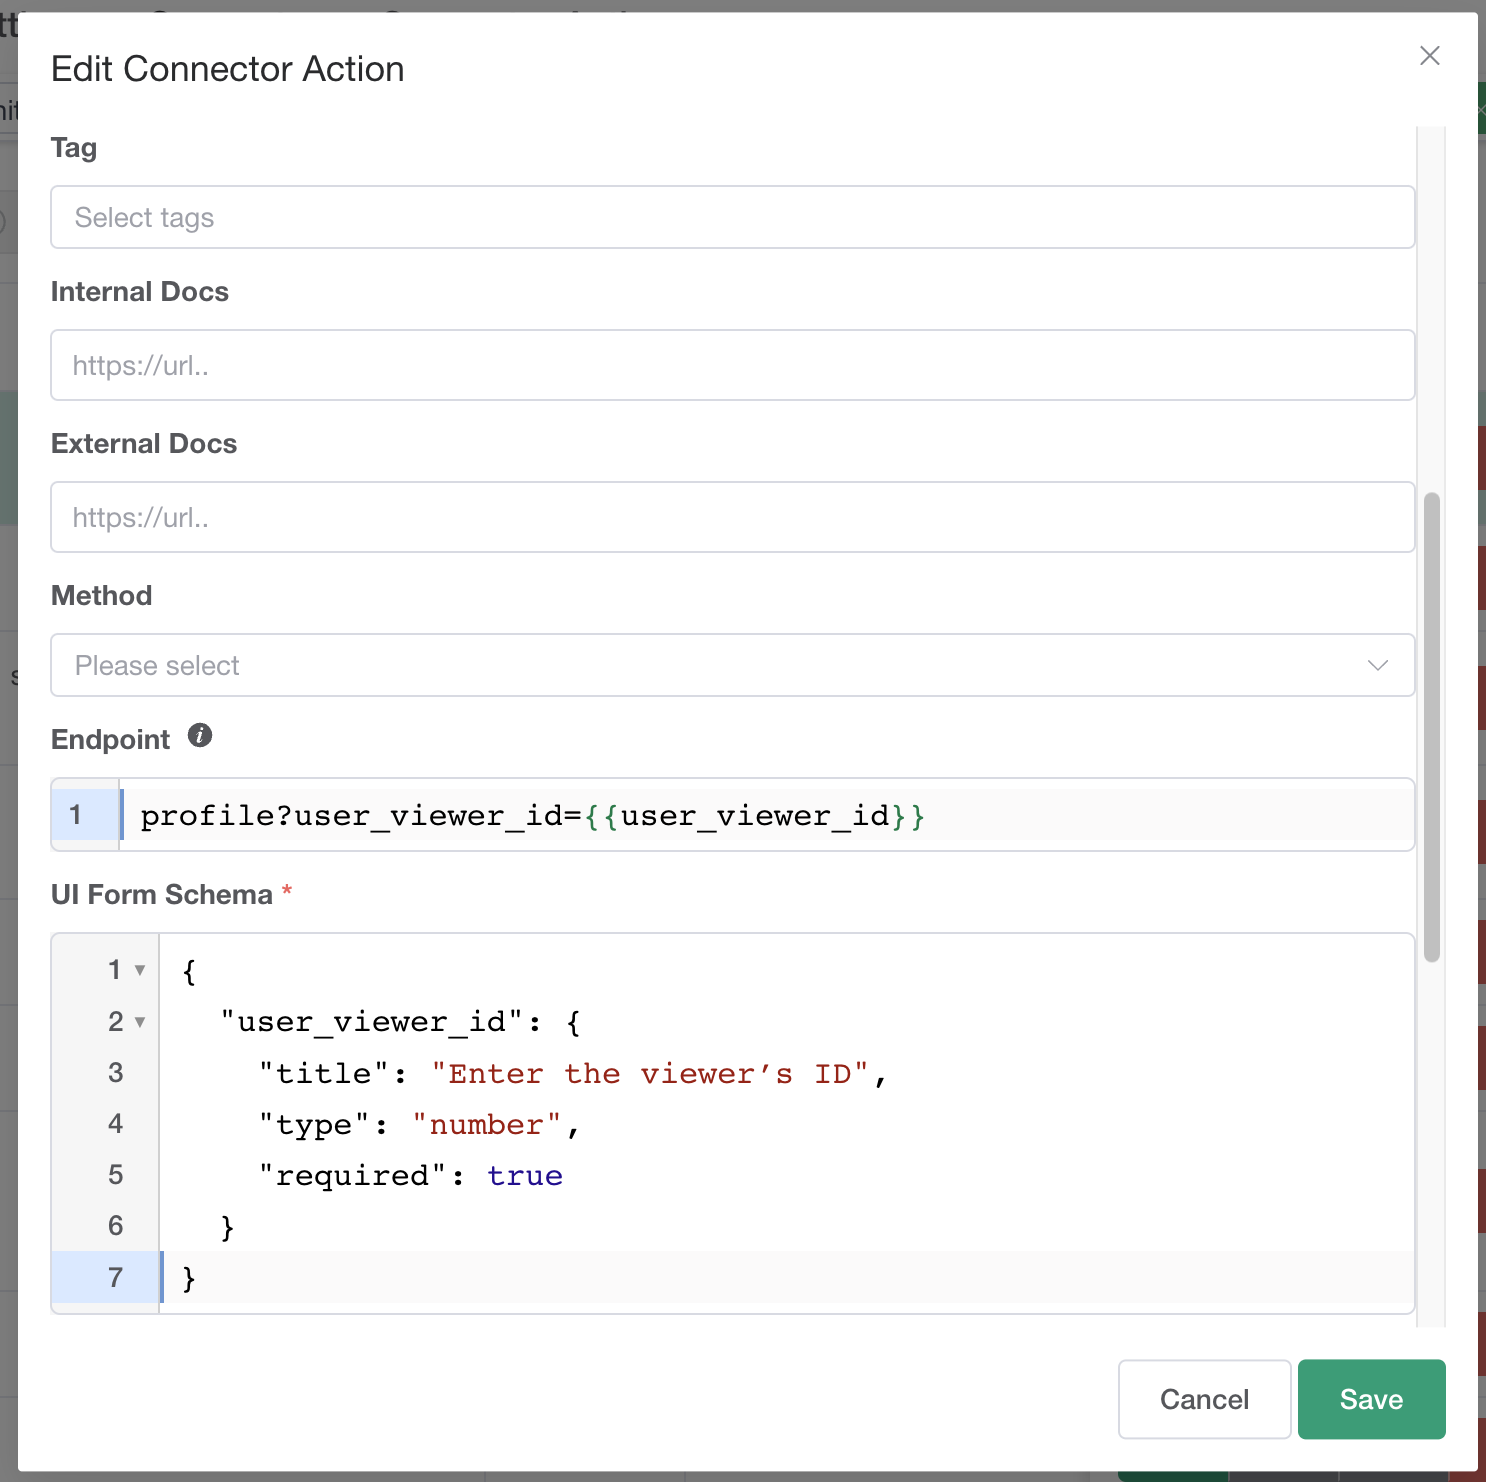This screenshot has height=1482, width=1486.
Task: Focus the Internal Docs URL field
Action: pos(732,366)
